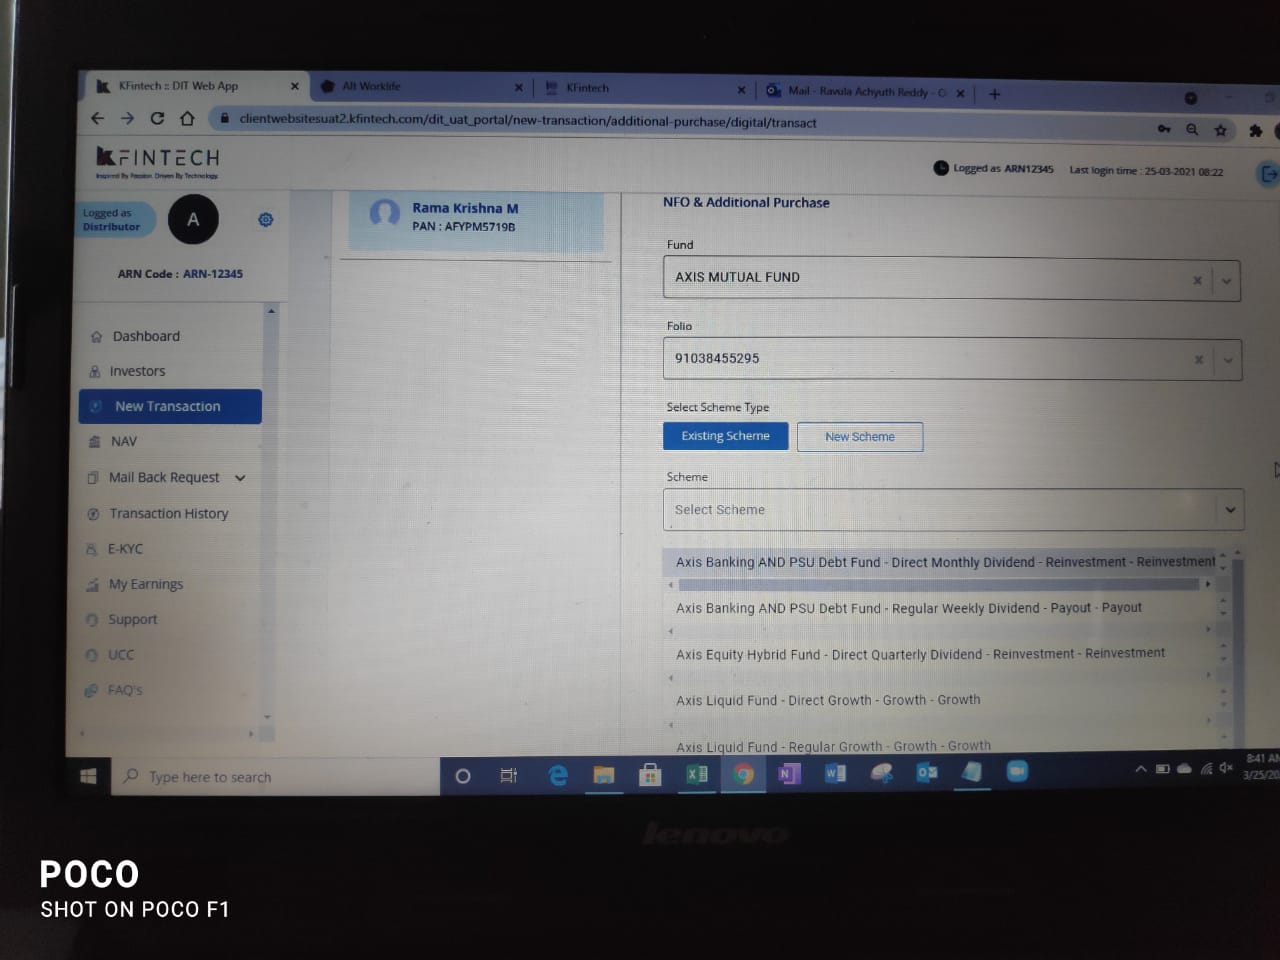Click the browser reload icon
1280x960 pixels.
point(157,118)
